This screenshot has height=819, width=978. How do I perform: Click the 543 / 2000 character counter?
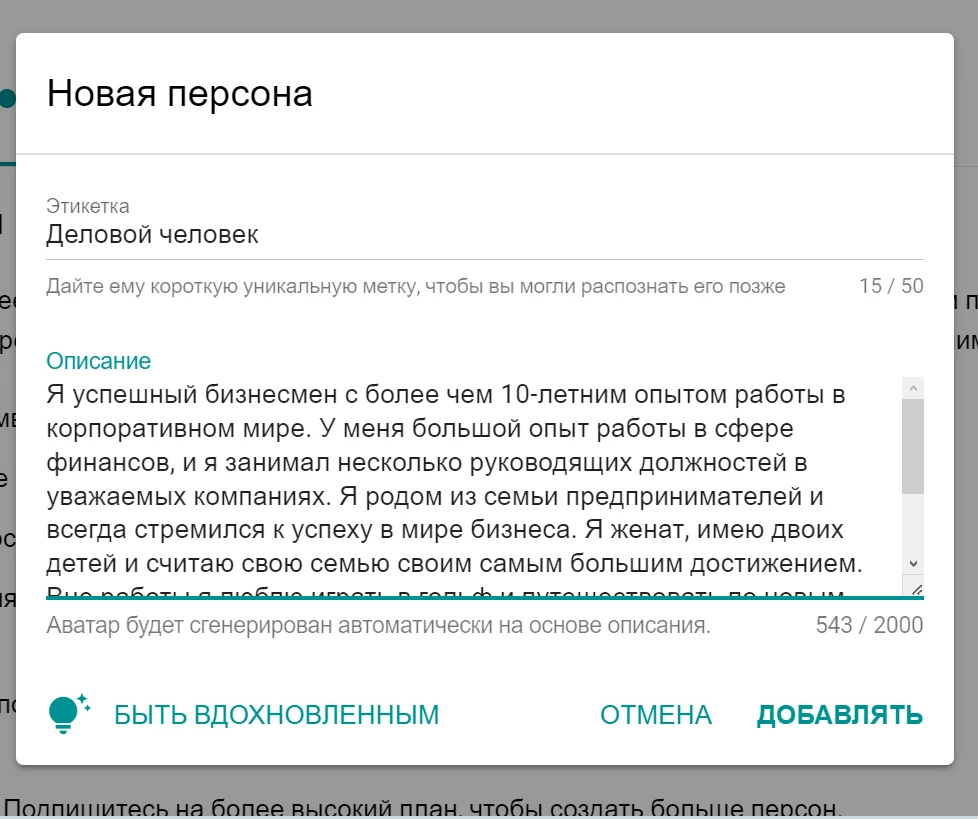pyautogui.click(x=869, y=625)
